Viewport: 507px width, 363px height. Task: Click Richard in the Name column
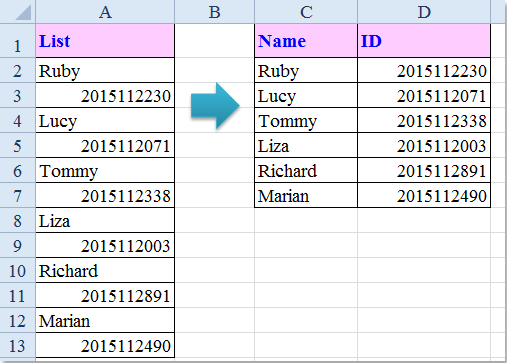coord(306,170)
